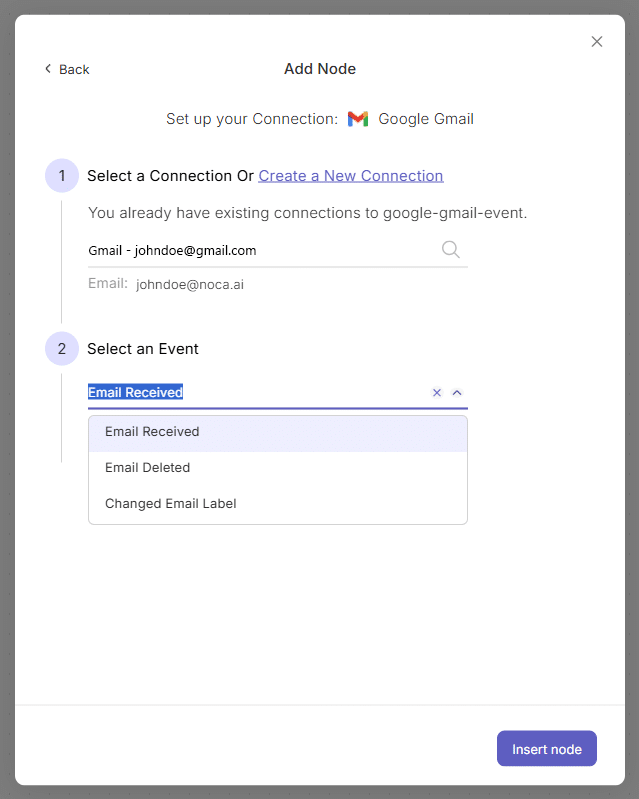Clear the selected event with the X icon
Screen dimensions: 639x799
point(437,392)
